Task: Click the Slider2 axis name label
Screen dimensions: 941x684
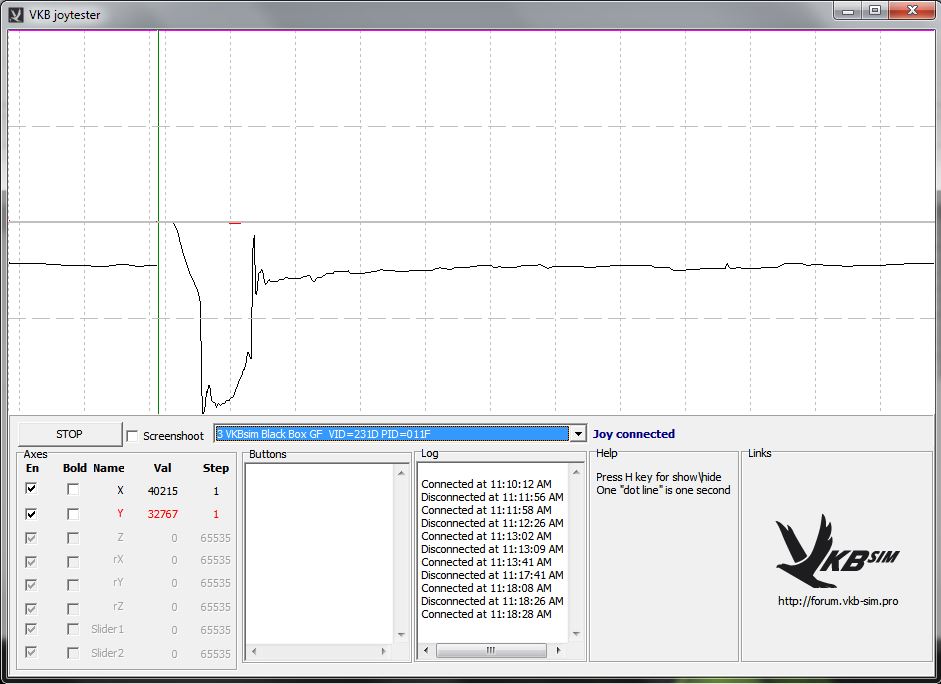Action: [x=107, y=653]
